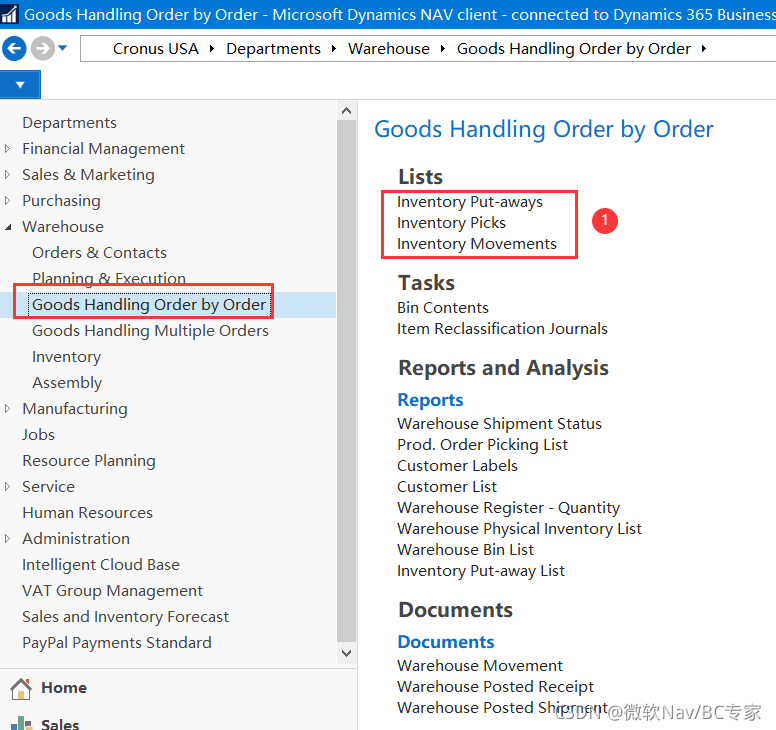Open dropdown arrow after Departments breadcrumb
Viewport: 776px width, 730px height.
[x=334, y=49]
